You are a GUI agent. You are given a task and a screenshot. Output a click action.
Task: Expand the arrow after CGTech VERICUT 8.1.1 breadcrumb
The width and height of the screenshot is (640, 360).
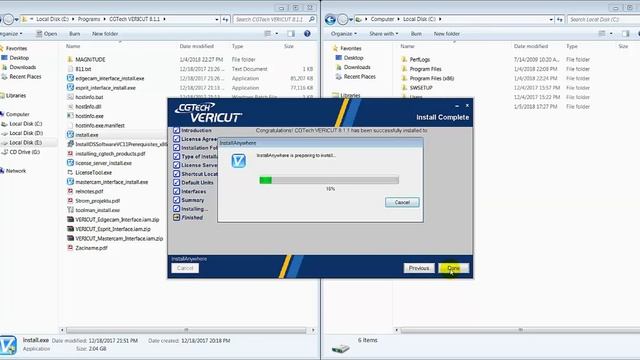(x=164, y=19)
